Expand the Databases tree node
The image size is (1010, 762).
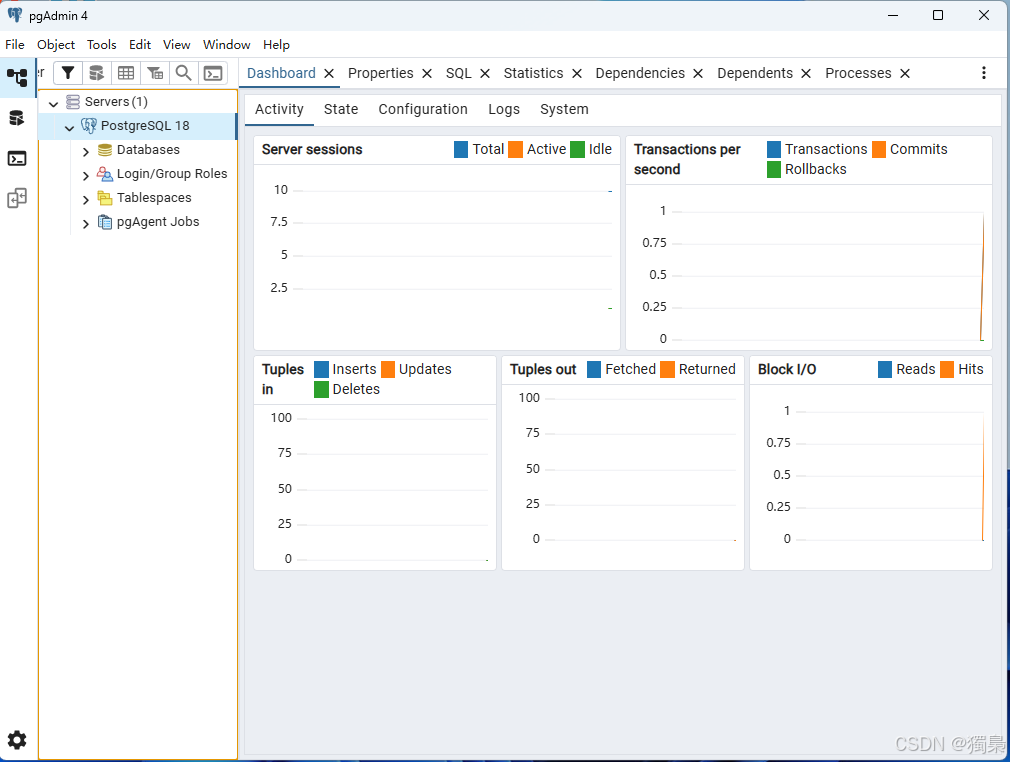click(86, 151)
